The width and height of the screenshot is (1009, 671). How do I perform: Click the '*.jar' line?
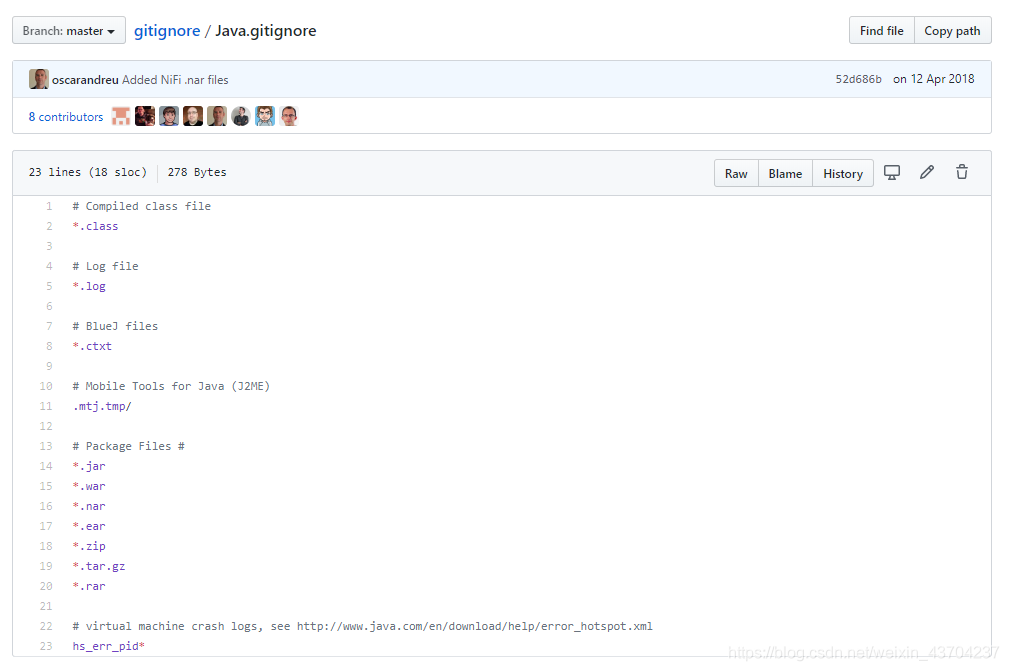tap(89, 466)
